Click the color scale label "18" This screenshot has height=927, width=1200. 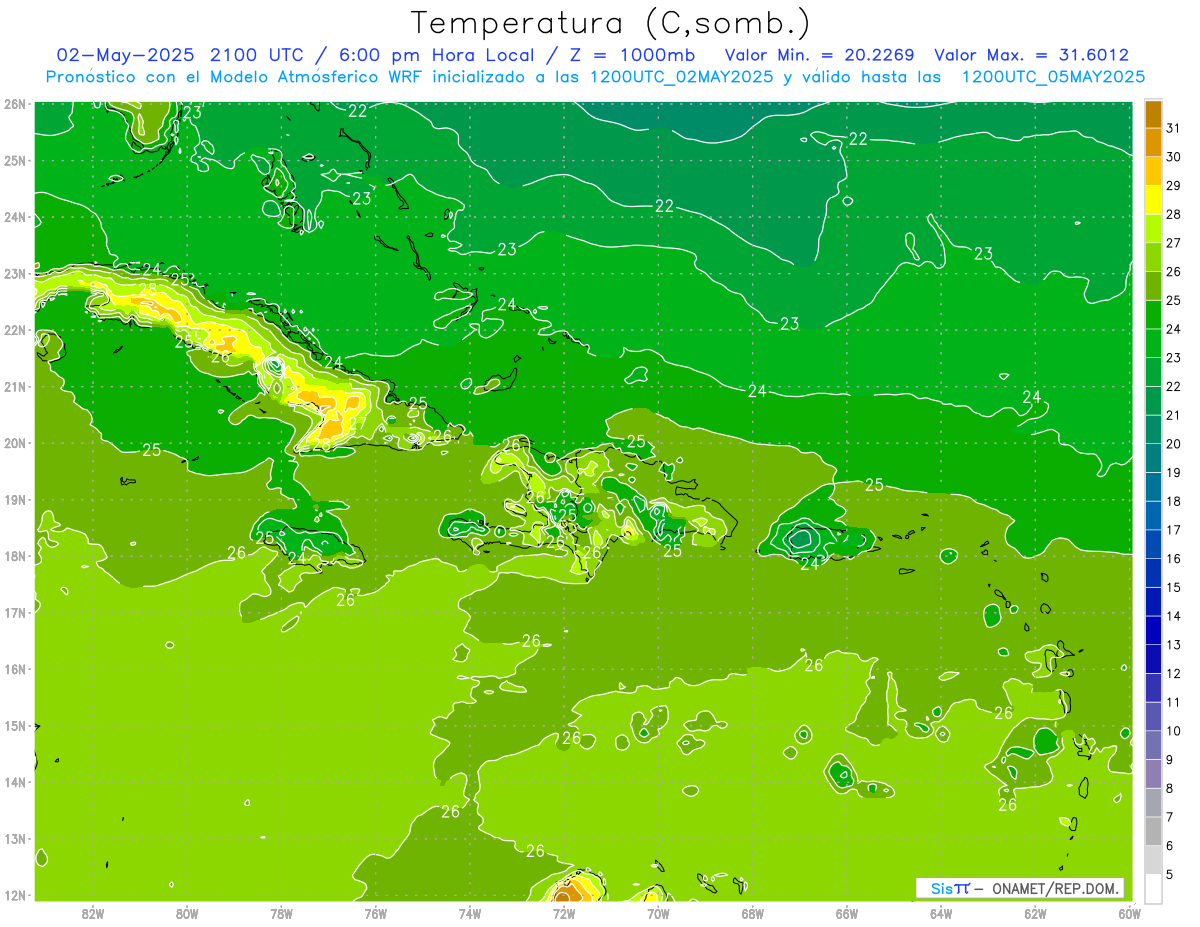coord(1174,501)
